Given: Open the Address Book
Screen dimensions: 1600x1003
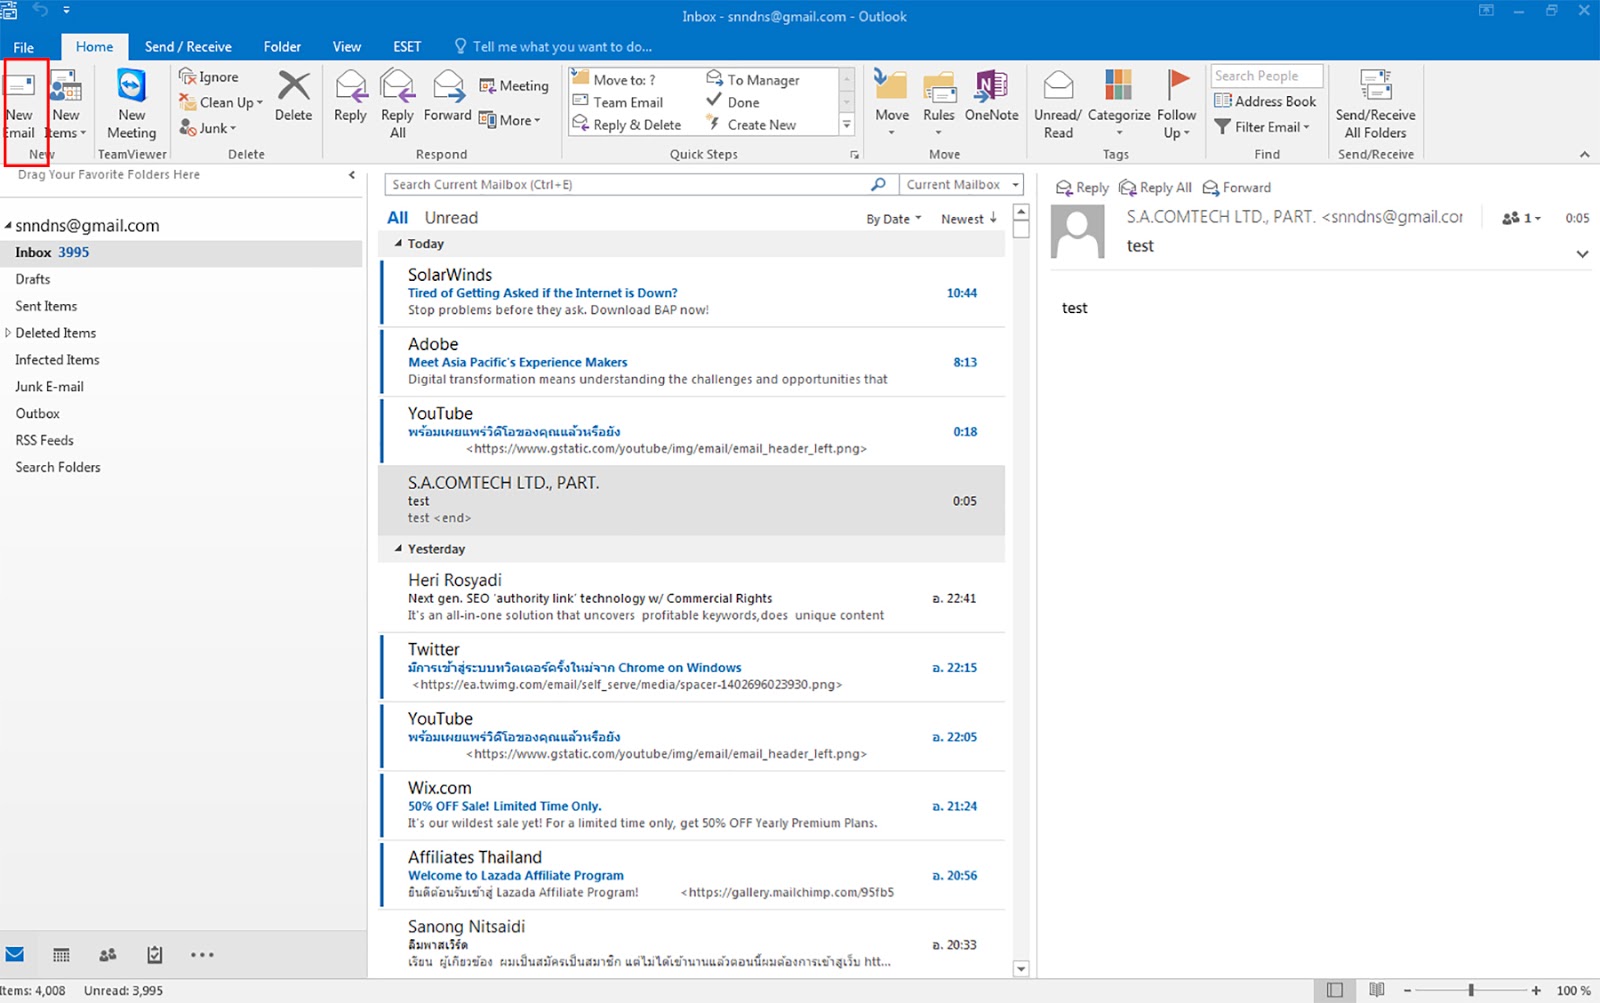Looking at the screenshot, I should coord(1265,101).
